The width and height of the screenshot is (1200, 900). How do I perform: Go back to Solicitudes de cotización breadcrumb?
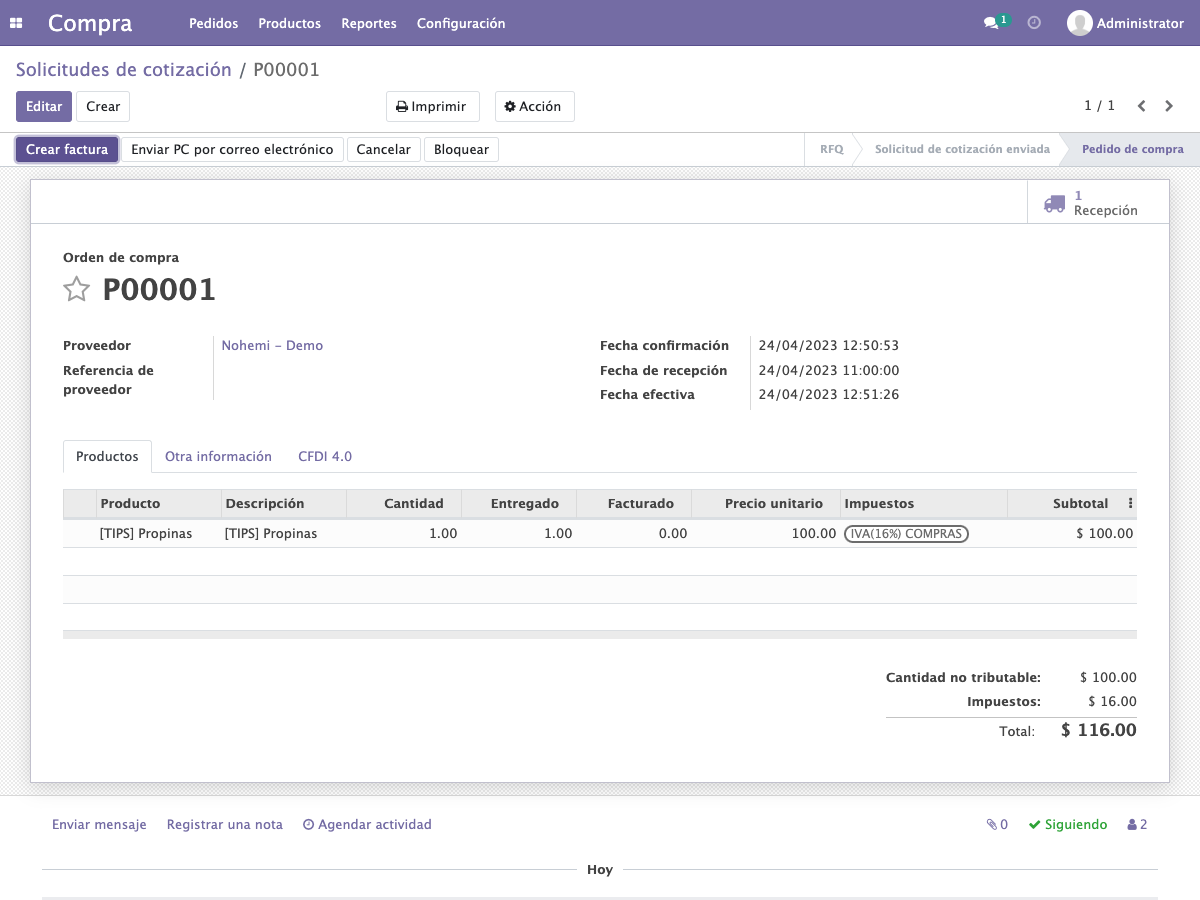tap(124, 70)
